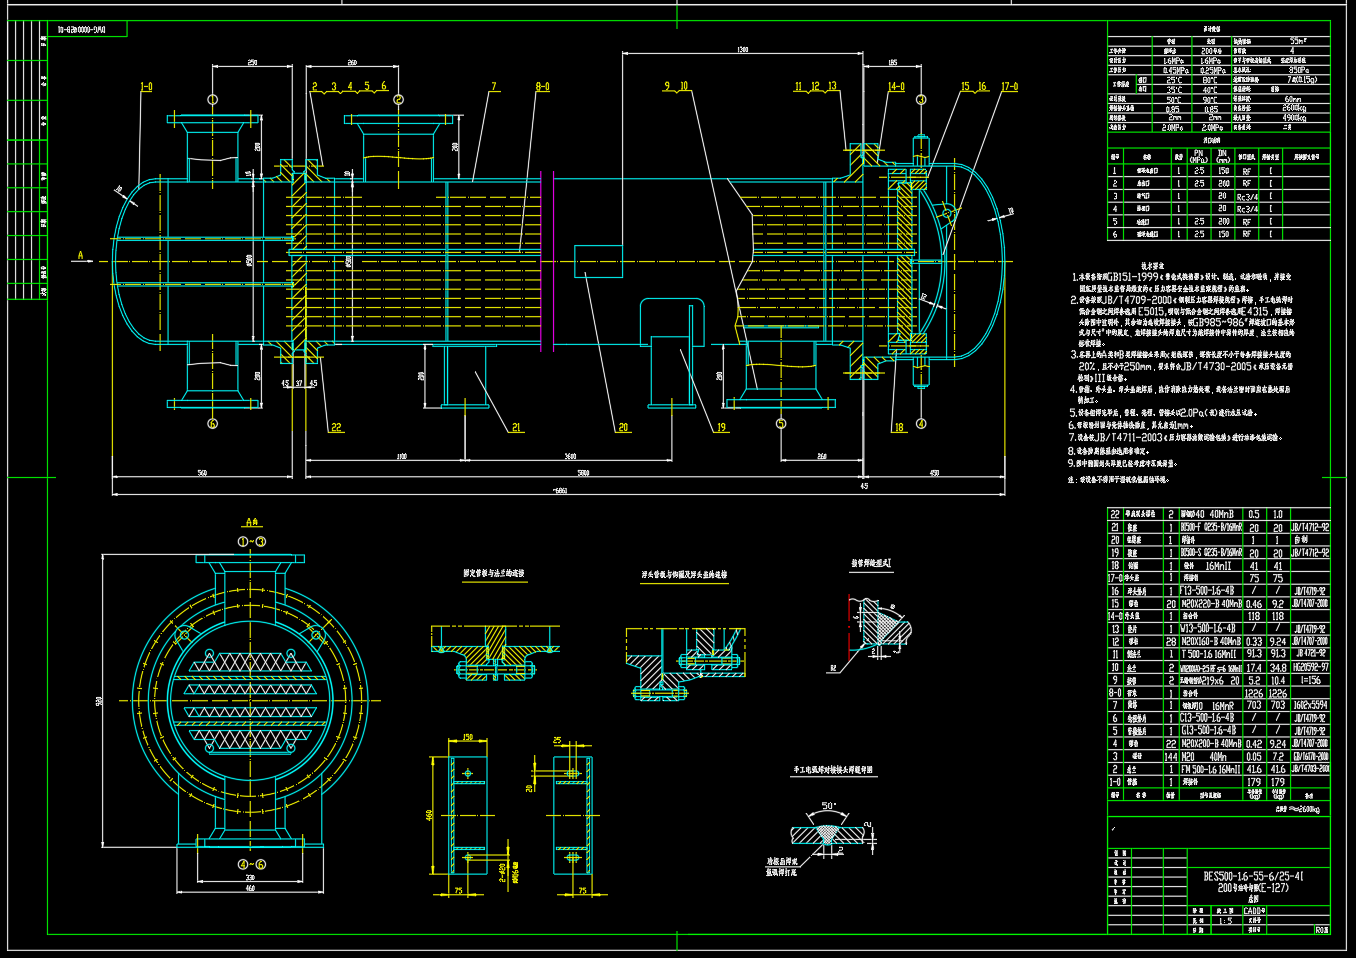Image resolution: width=1356 pixels, height=958 pixels.
Task: Click the nameplate rectangle on the shell
Action: pos(598,261)
